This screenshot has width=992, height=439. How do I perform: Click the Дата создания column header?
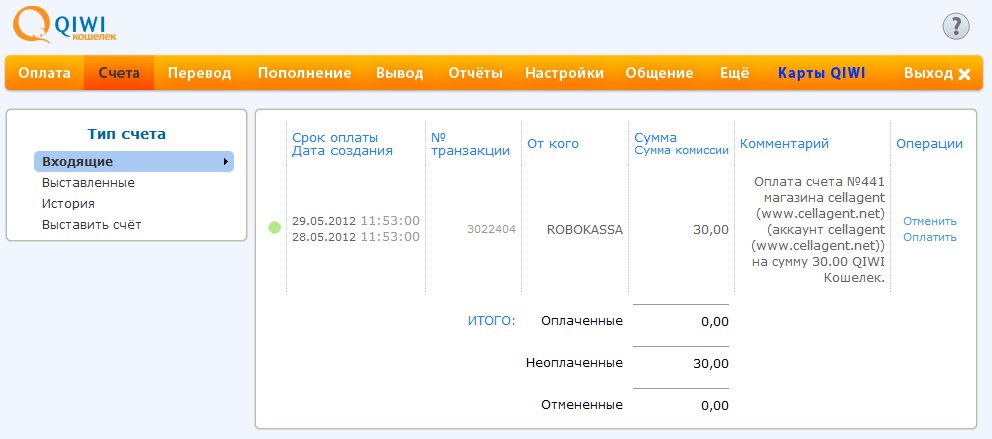pyautogui.click(x=342, y=151)
